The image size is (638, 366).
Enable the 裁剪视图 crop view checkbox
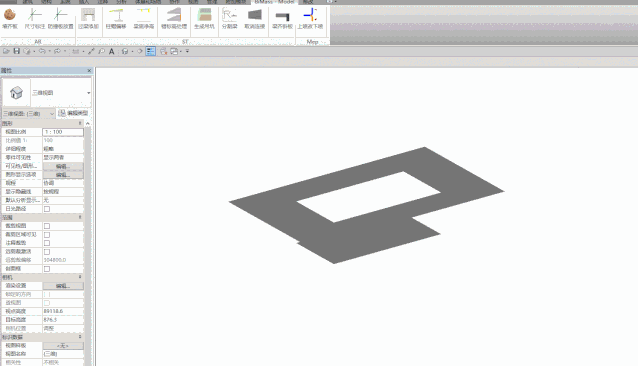click(47, 226)
